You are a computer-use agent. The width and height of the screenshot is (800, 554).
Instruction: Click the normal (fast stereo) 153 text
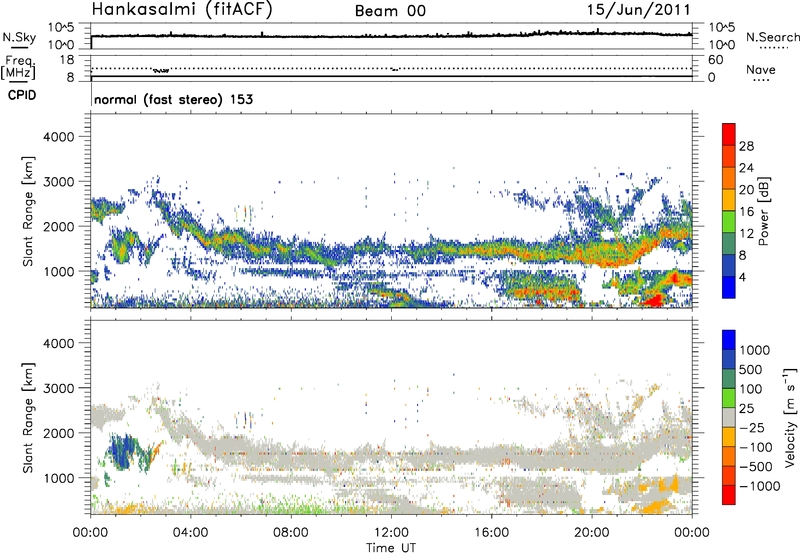point(173,99)
